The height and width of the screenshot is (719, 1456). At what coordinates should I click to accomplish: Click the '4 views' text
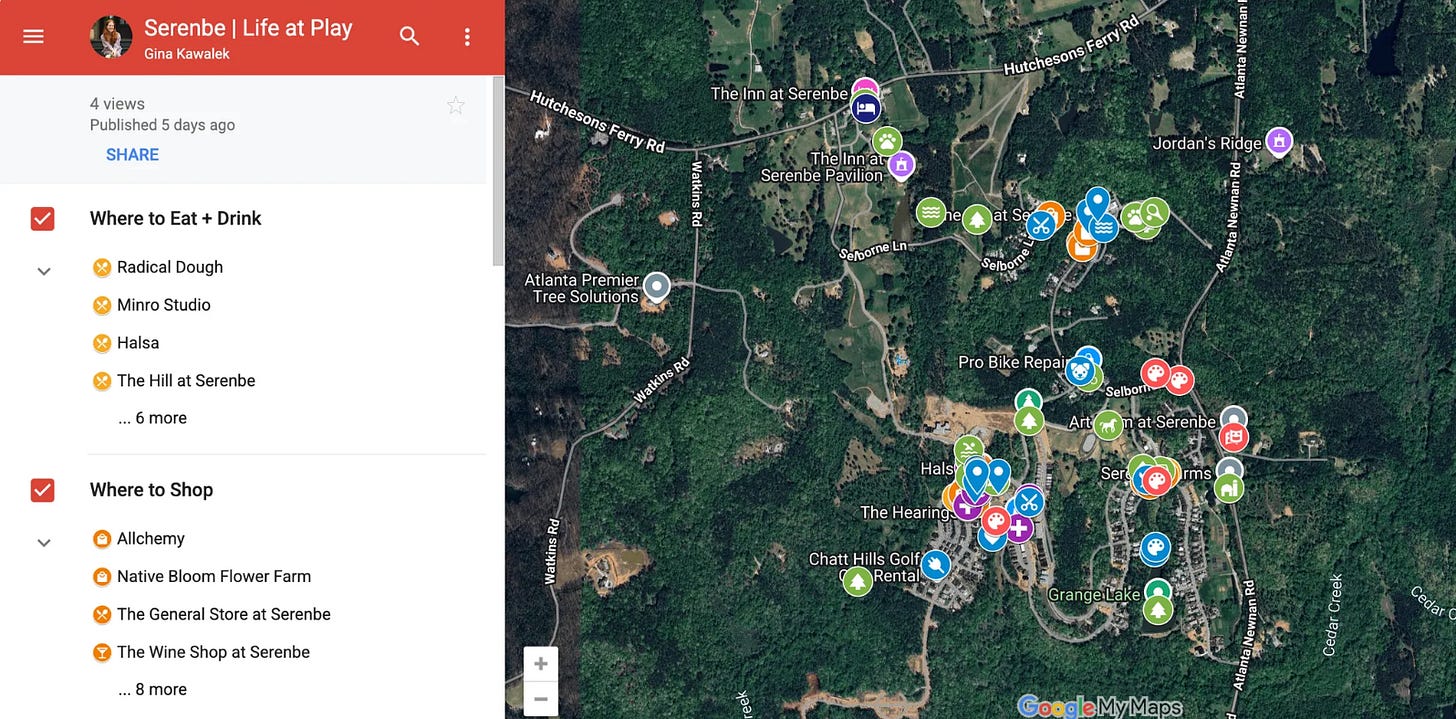coord(117,104)
